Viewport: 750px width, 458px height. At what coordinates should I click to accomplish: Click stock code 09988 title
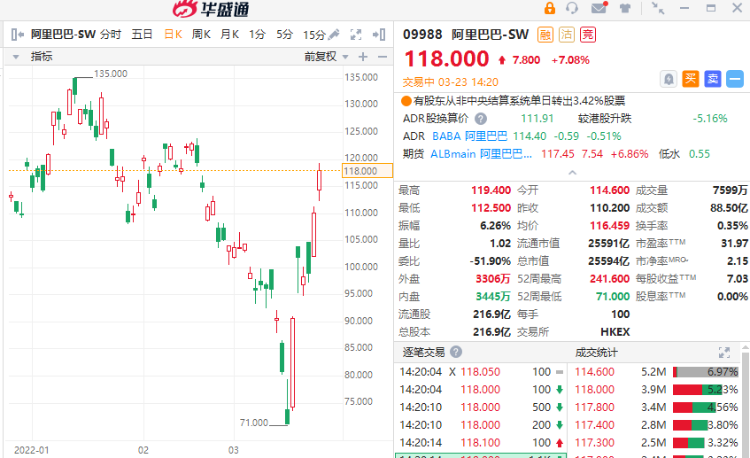point(422,34)
